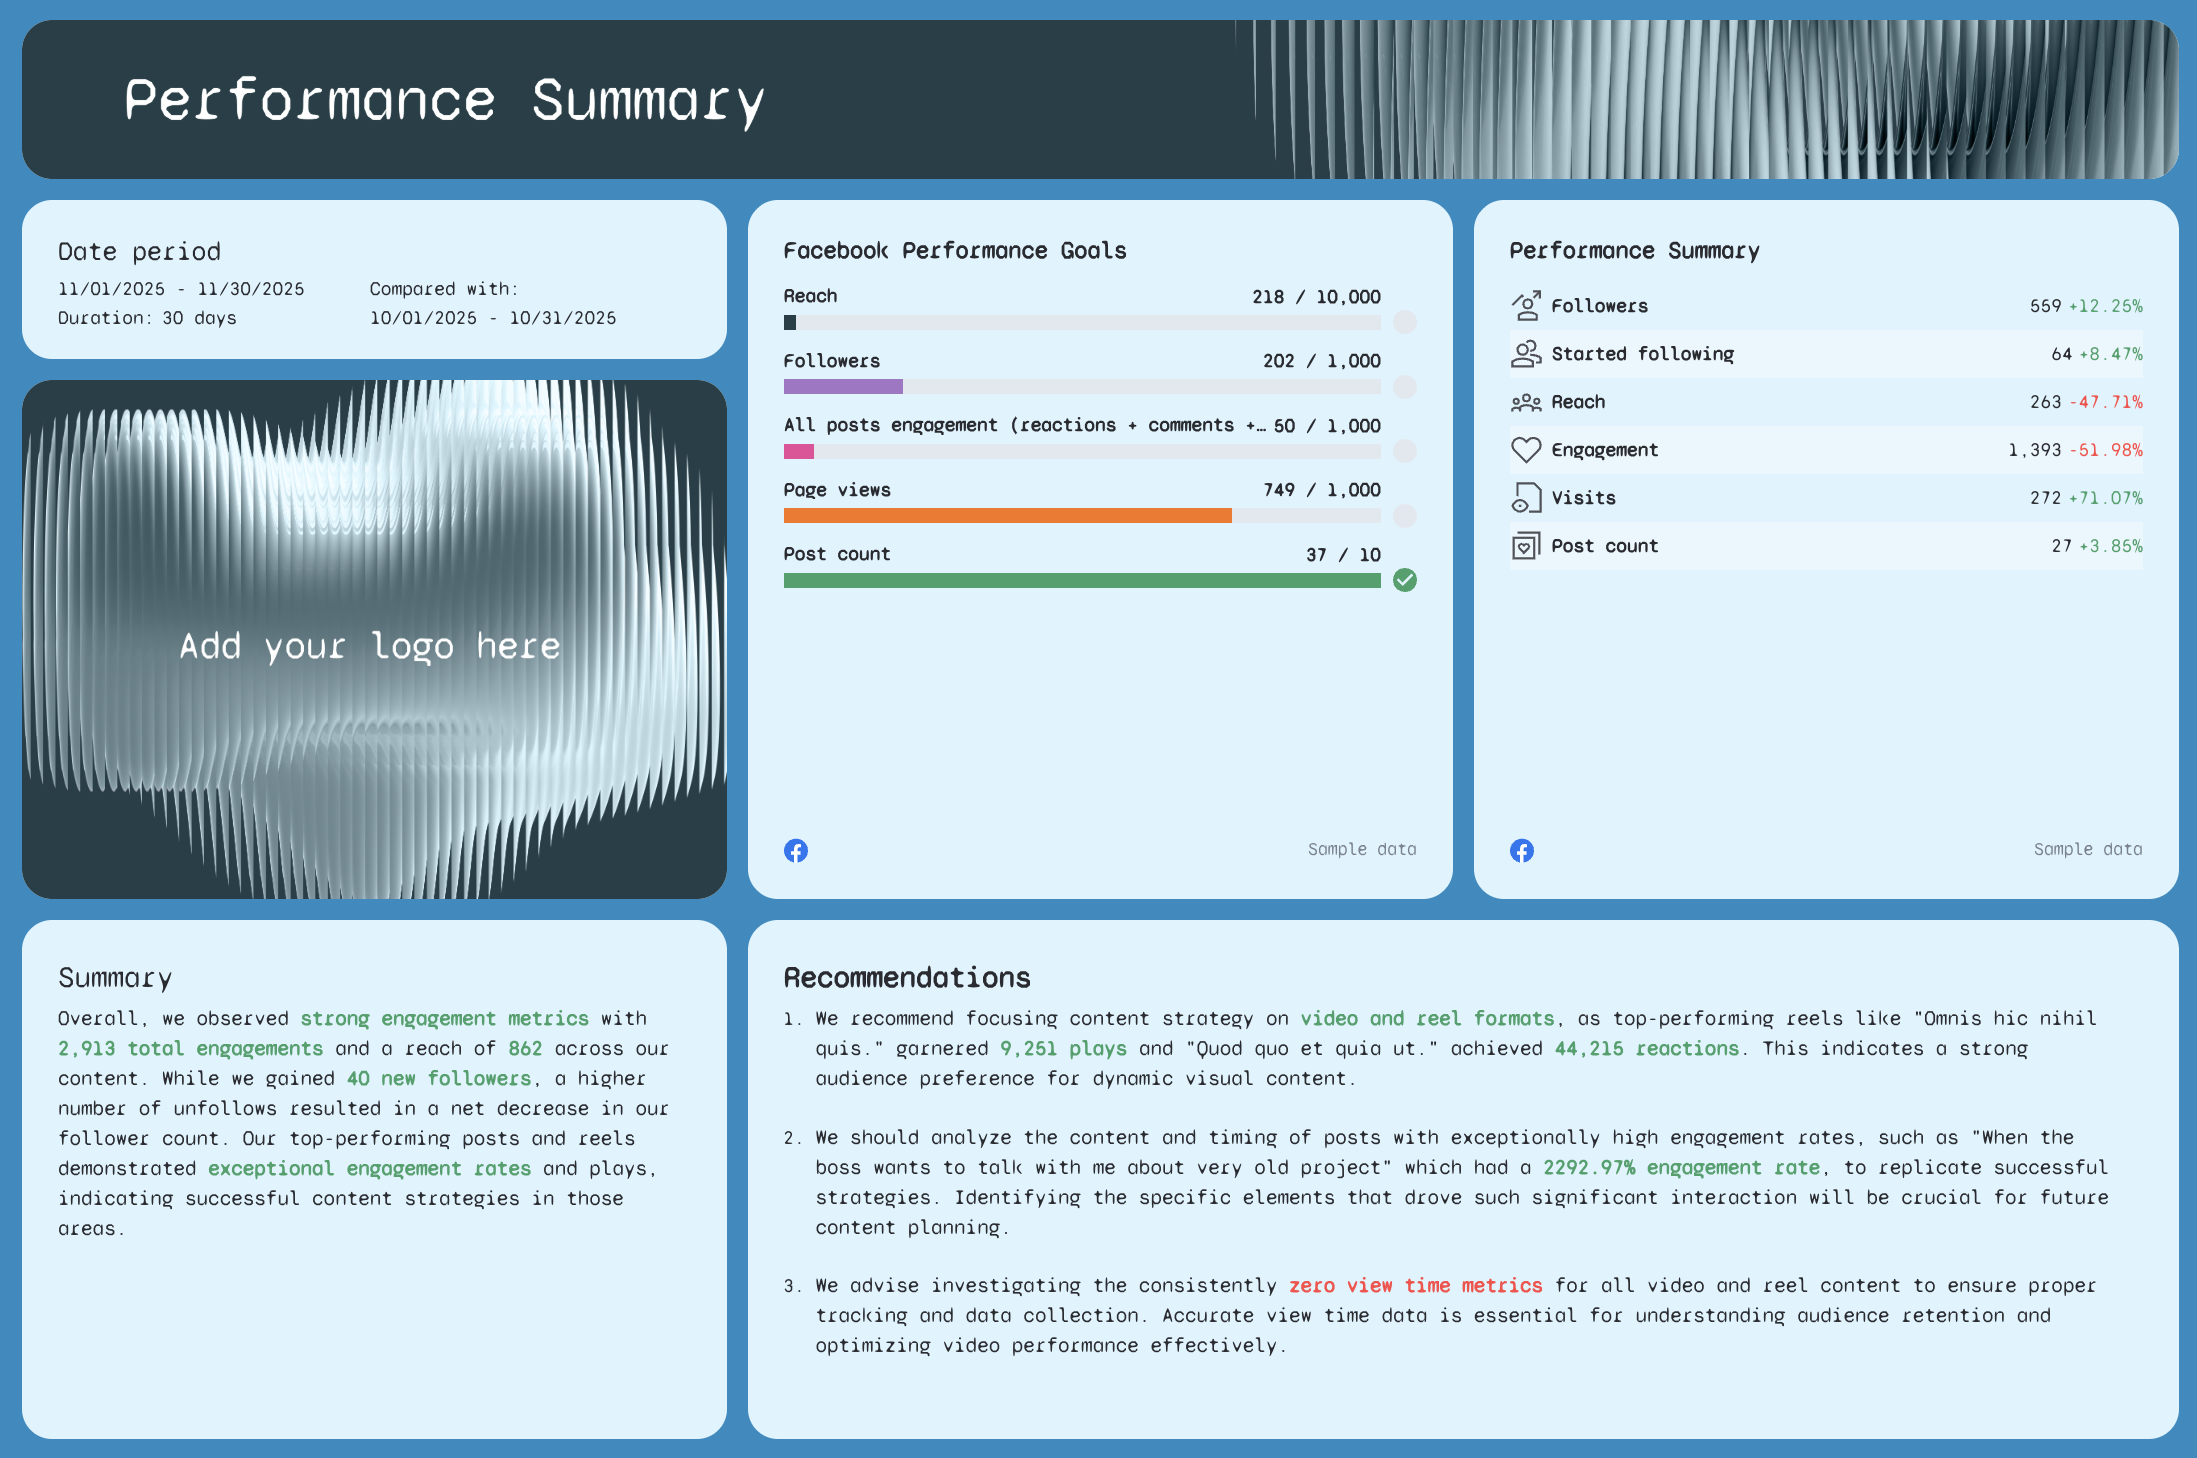
Task: Select the Reach group icon
Action: point(1526,401)
